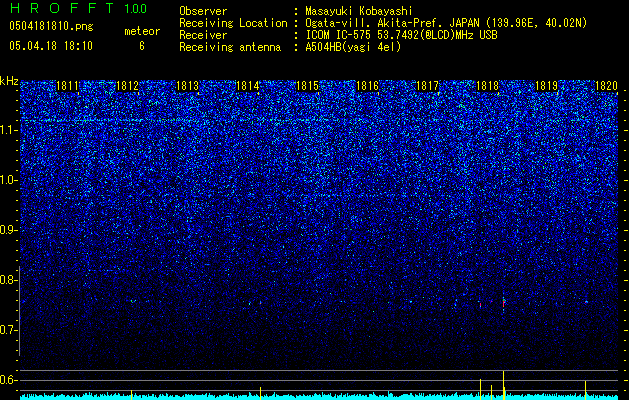
Task: Click the yellow power spike just before 1818
Action: point(481,389)
